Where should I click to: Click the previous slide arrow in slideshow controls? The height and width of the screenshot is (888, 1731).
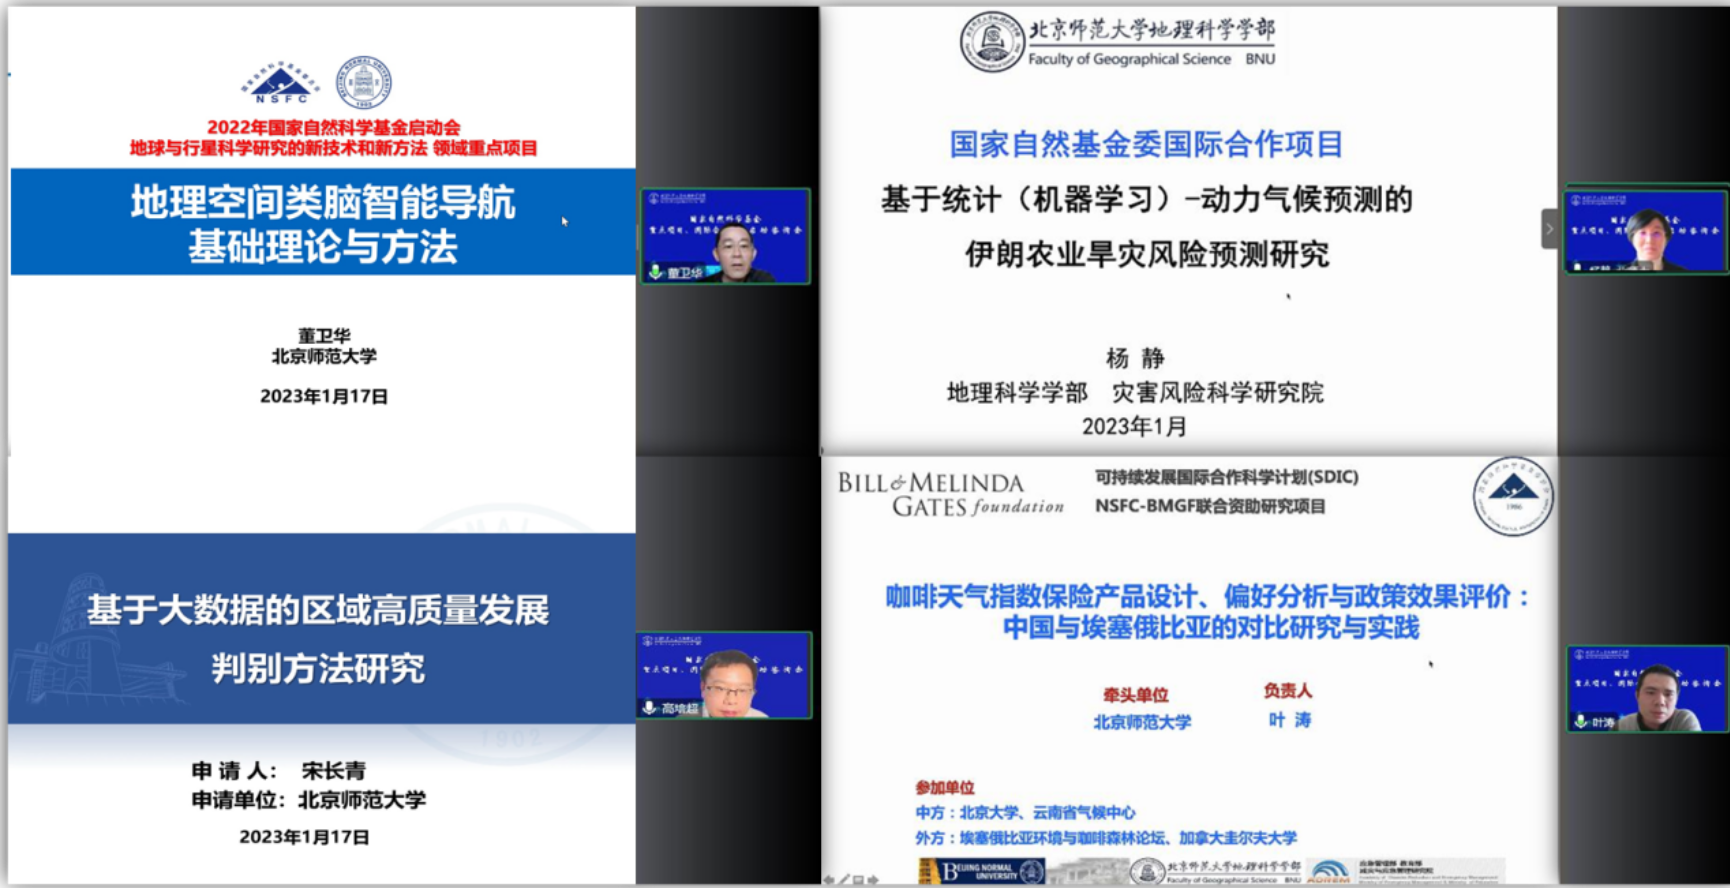point(829,880)
